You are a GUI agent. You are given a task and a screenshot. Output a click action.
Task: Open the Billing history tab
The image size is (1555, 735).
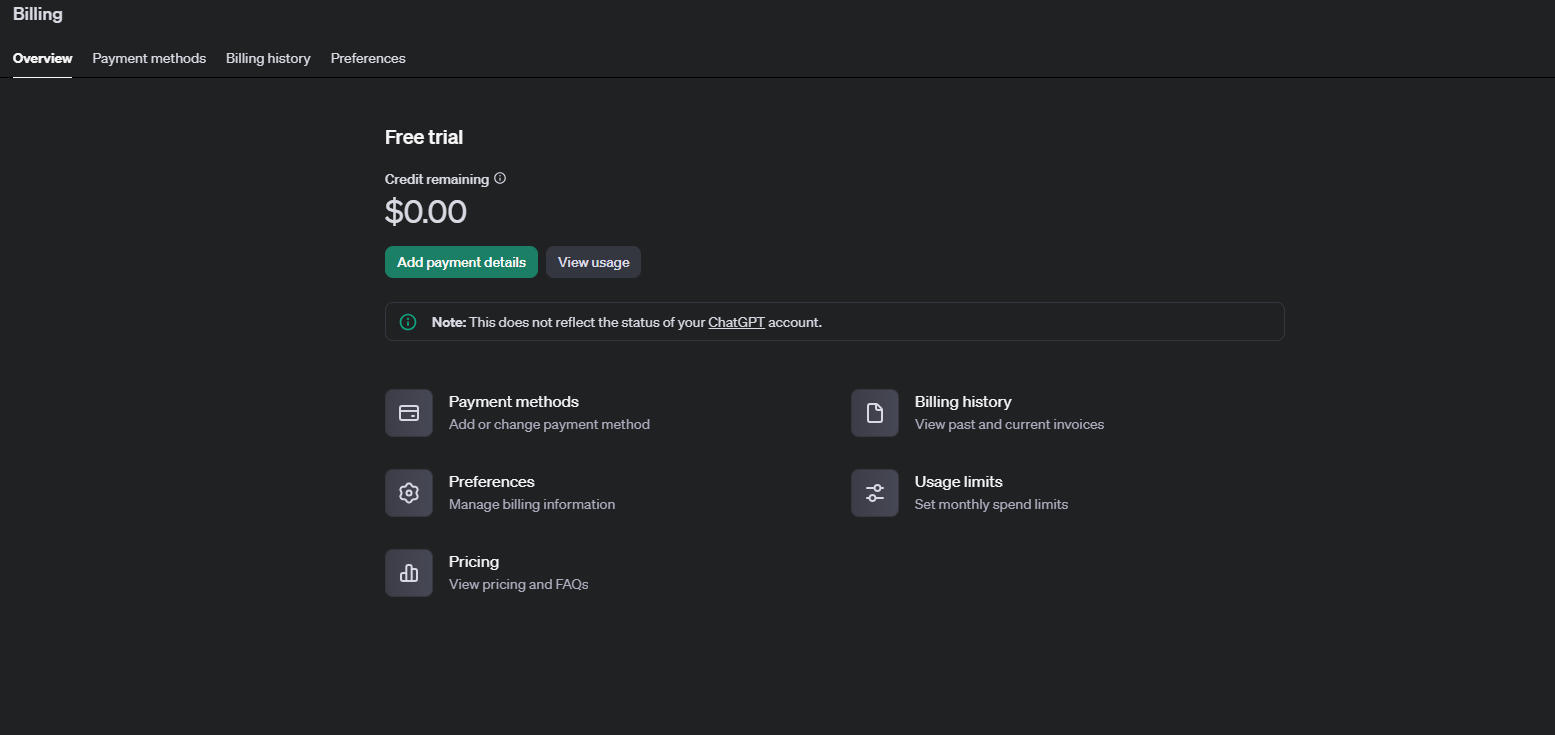[268, 58]
